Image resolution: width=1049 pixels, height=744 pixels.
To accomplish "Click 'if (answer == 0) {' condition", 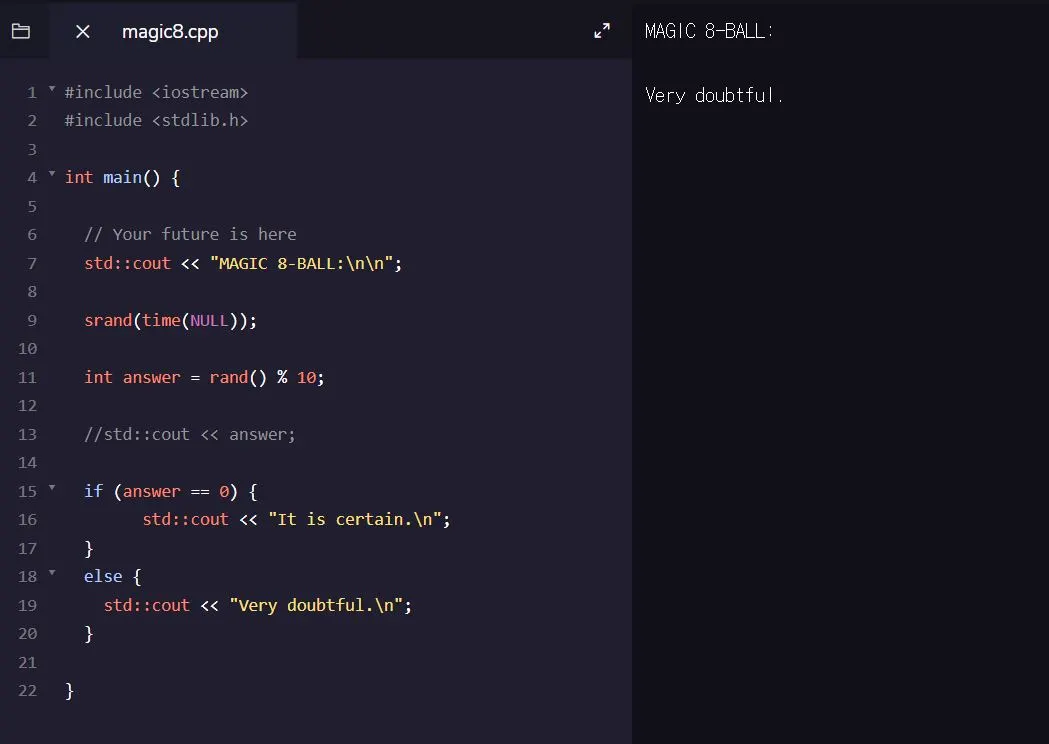I will click(x=171, y=492).
